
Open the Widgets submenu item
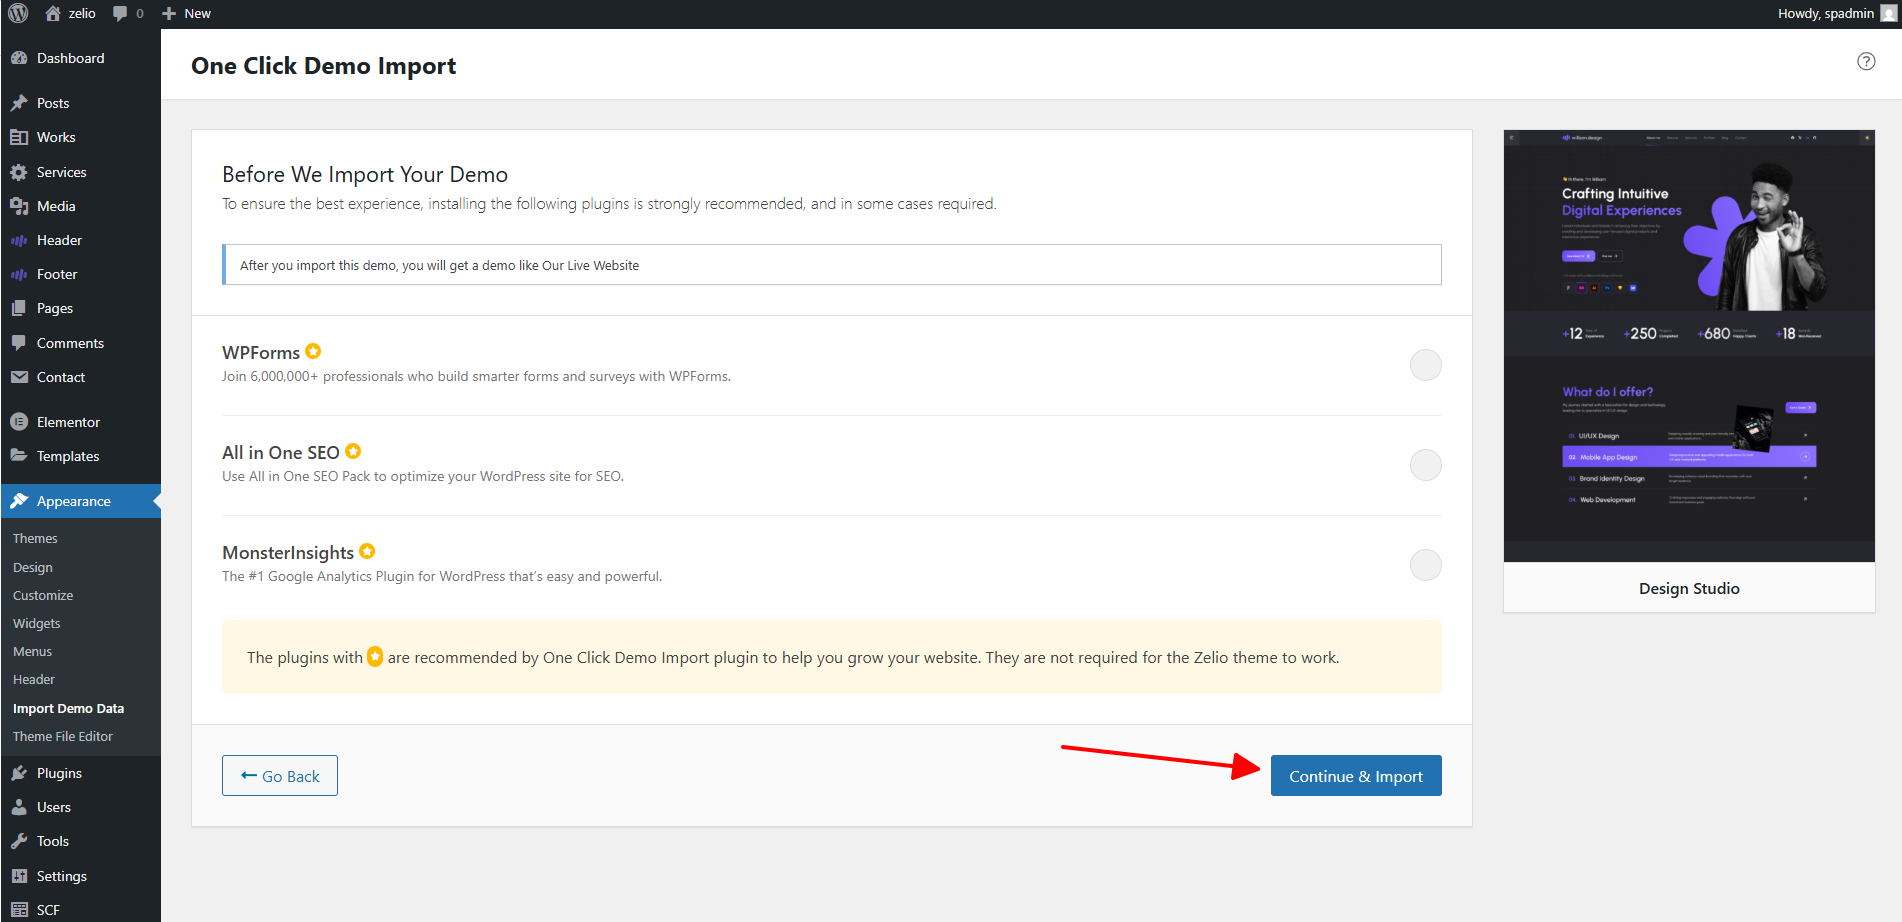pos(37,623)
